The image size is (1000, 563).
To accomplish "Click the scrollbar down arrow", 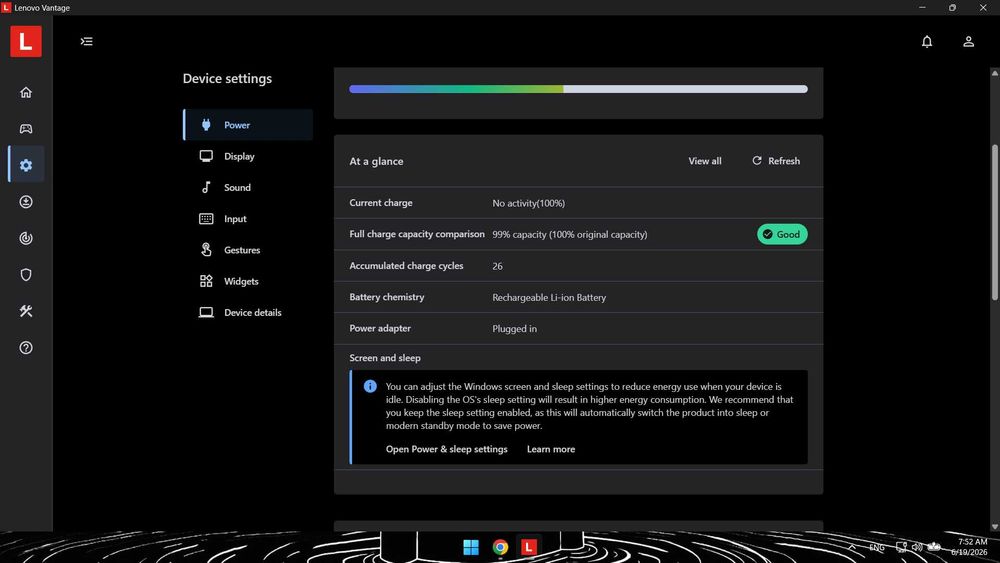I will coord(994,527).
